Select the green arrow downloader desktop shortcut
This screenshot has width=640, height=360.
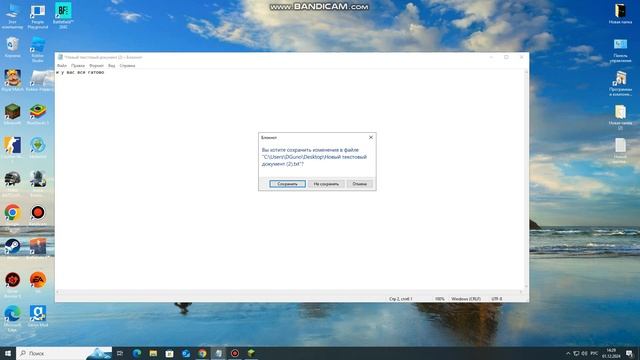pos(38,148)
